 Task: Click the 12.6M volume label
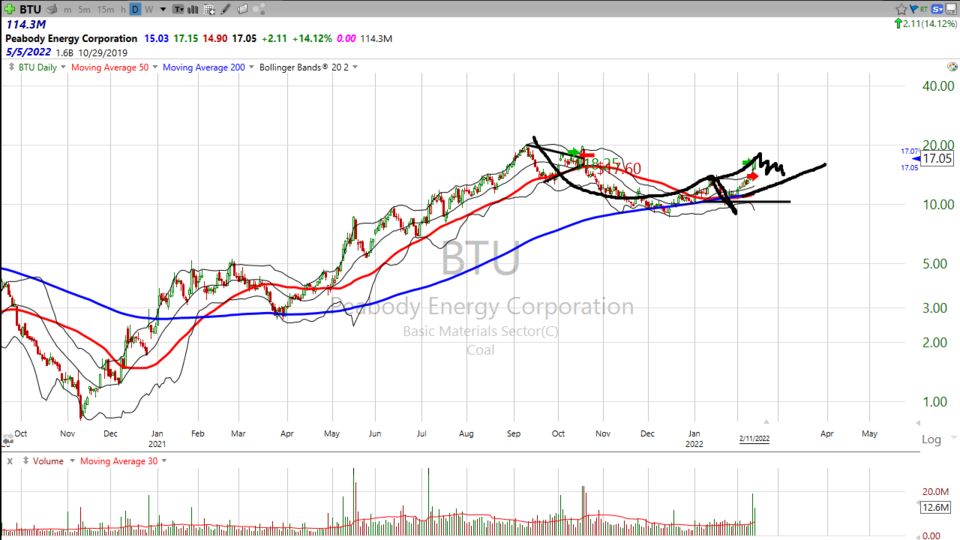(x=936, y=507)
